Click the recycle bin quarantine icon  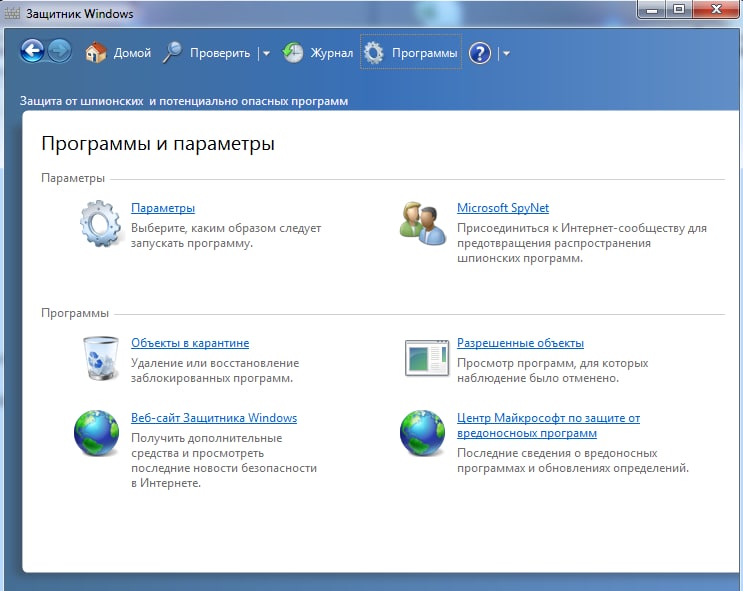pos(100,358)
